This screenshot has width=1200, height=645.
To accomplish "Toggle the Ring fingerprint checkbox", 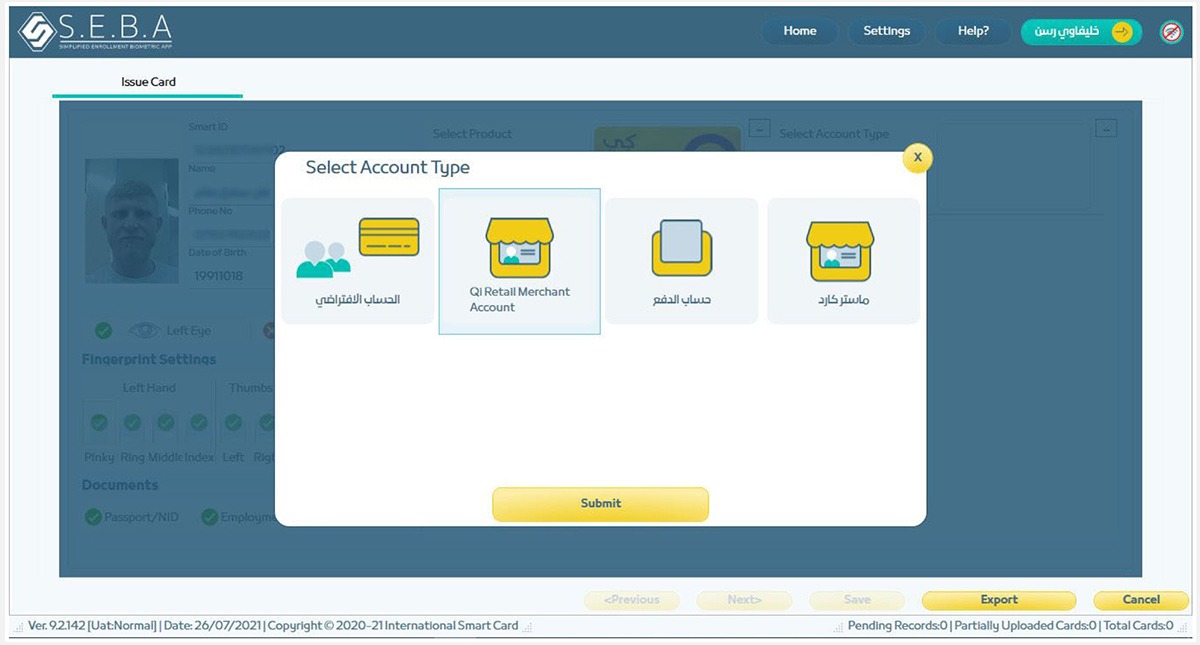I will coord(132,423).
